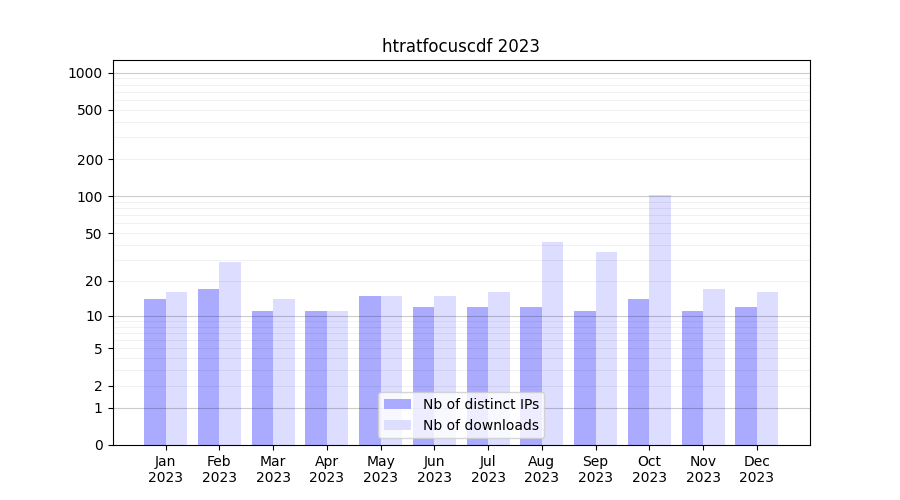
Task: Click the dark swatch for Nb of distinct IPs
Action: pyautogui.click(x=397, y=404)
